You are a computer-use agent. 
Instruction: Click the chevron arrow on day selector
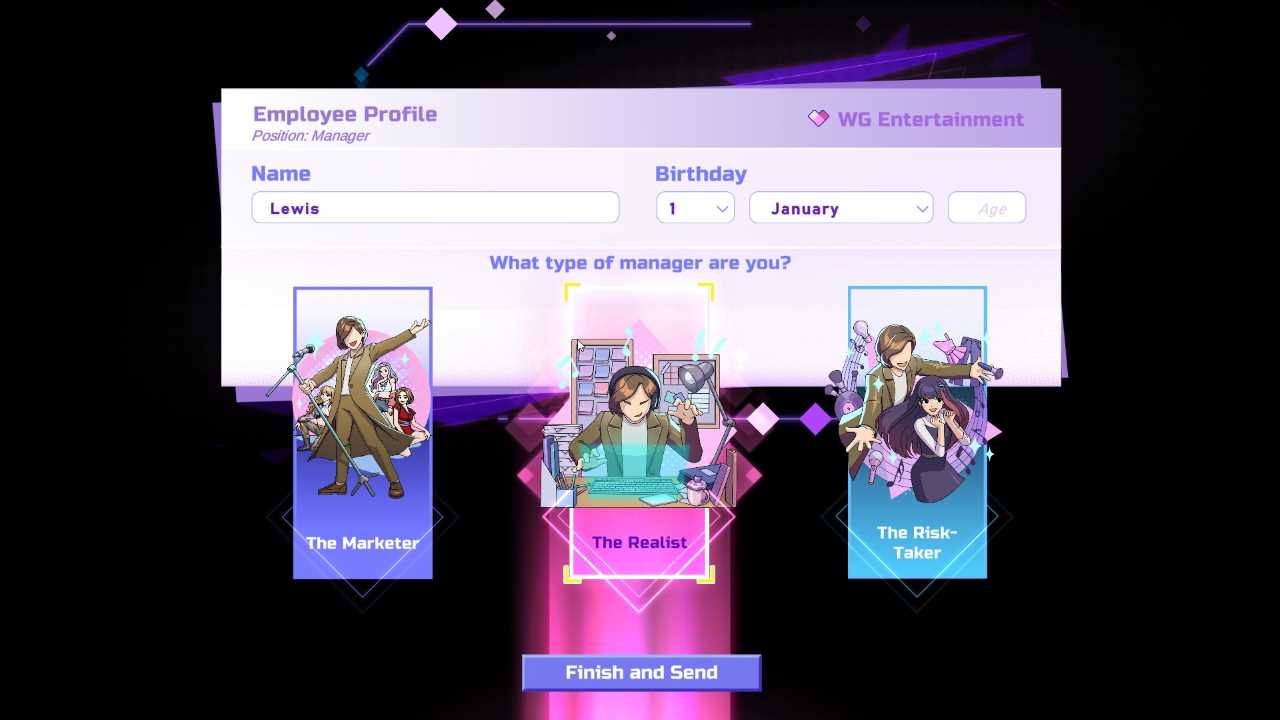[x=722, y=209]
